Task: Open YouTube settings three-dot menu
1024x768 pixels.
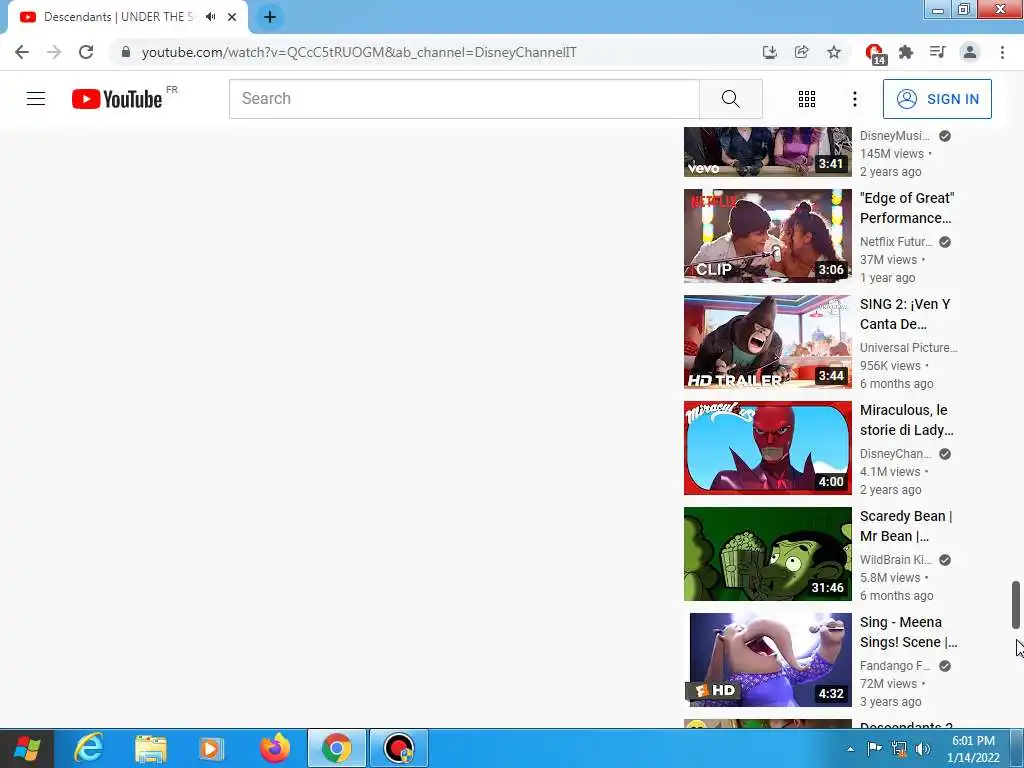Action: pos(855,99)
